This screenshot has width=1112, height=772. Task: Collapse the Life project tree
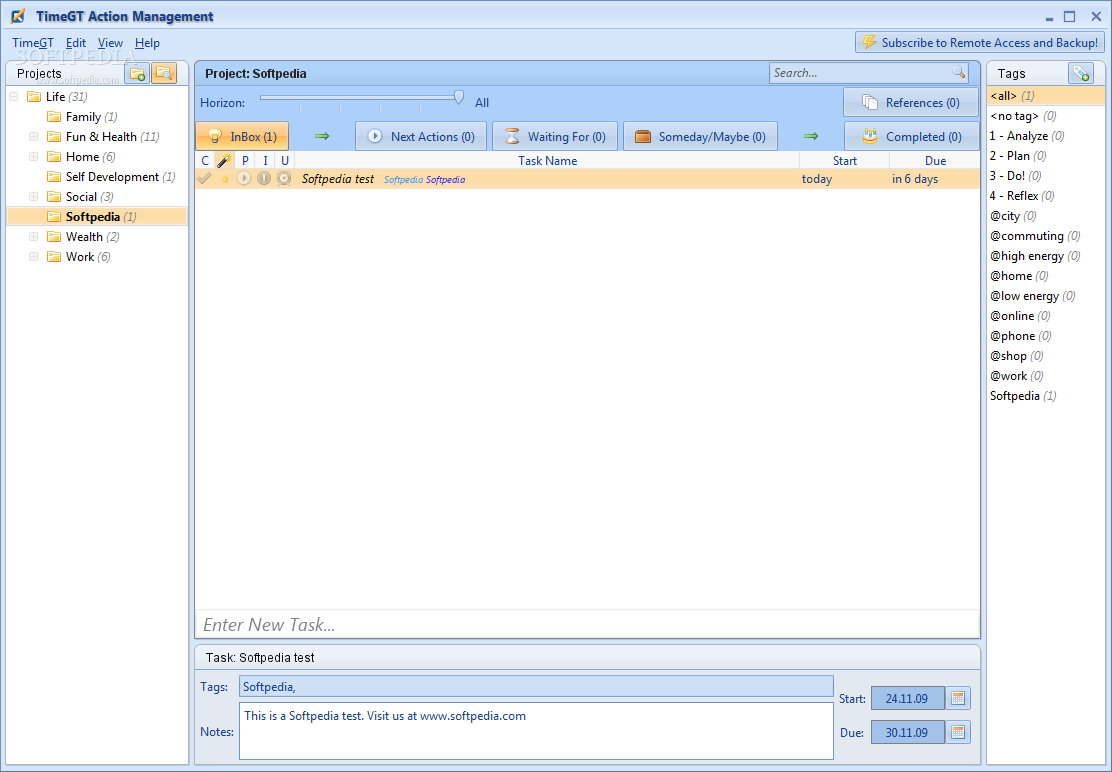click(x=13, y=96)
